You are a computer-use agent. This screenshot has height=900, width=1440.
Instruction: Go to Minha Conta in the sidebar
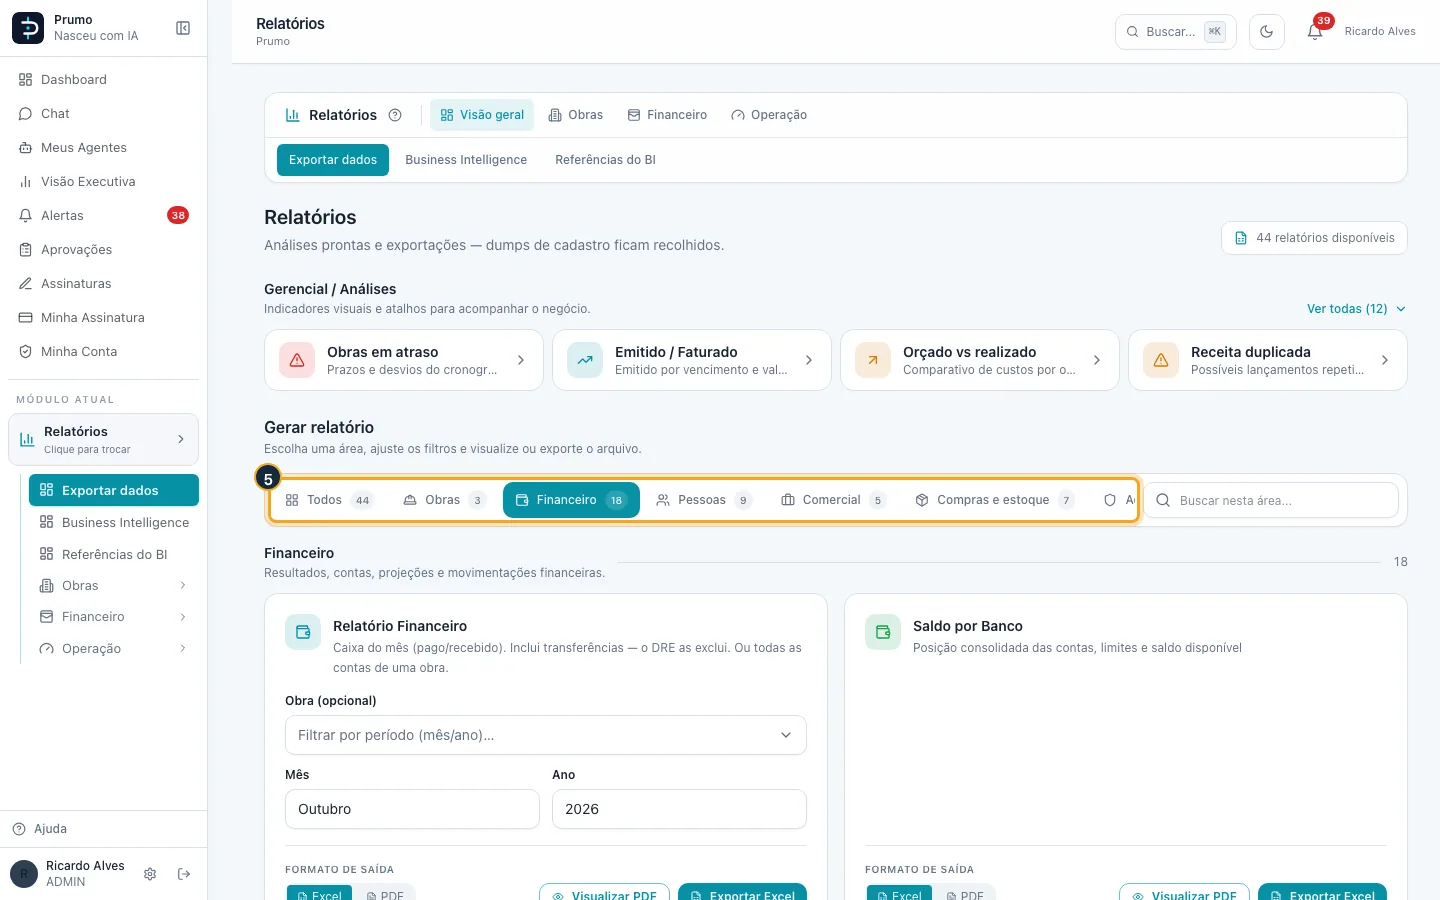(x=104, y=352)
